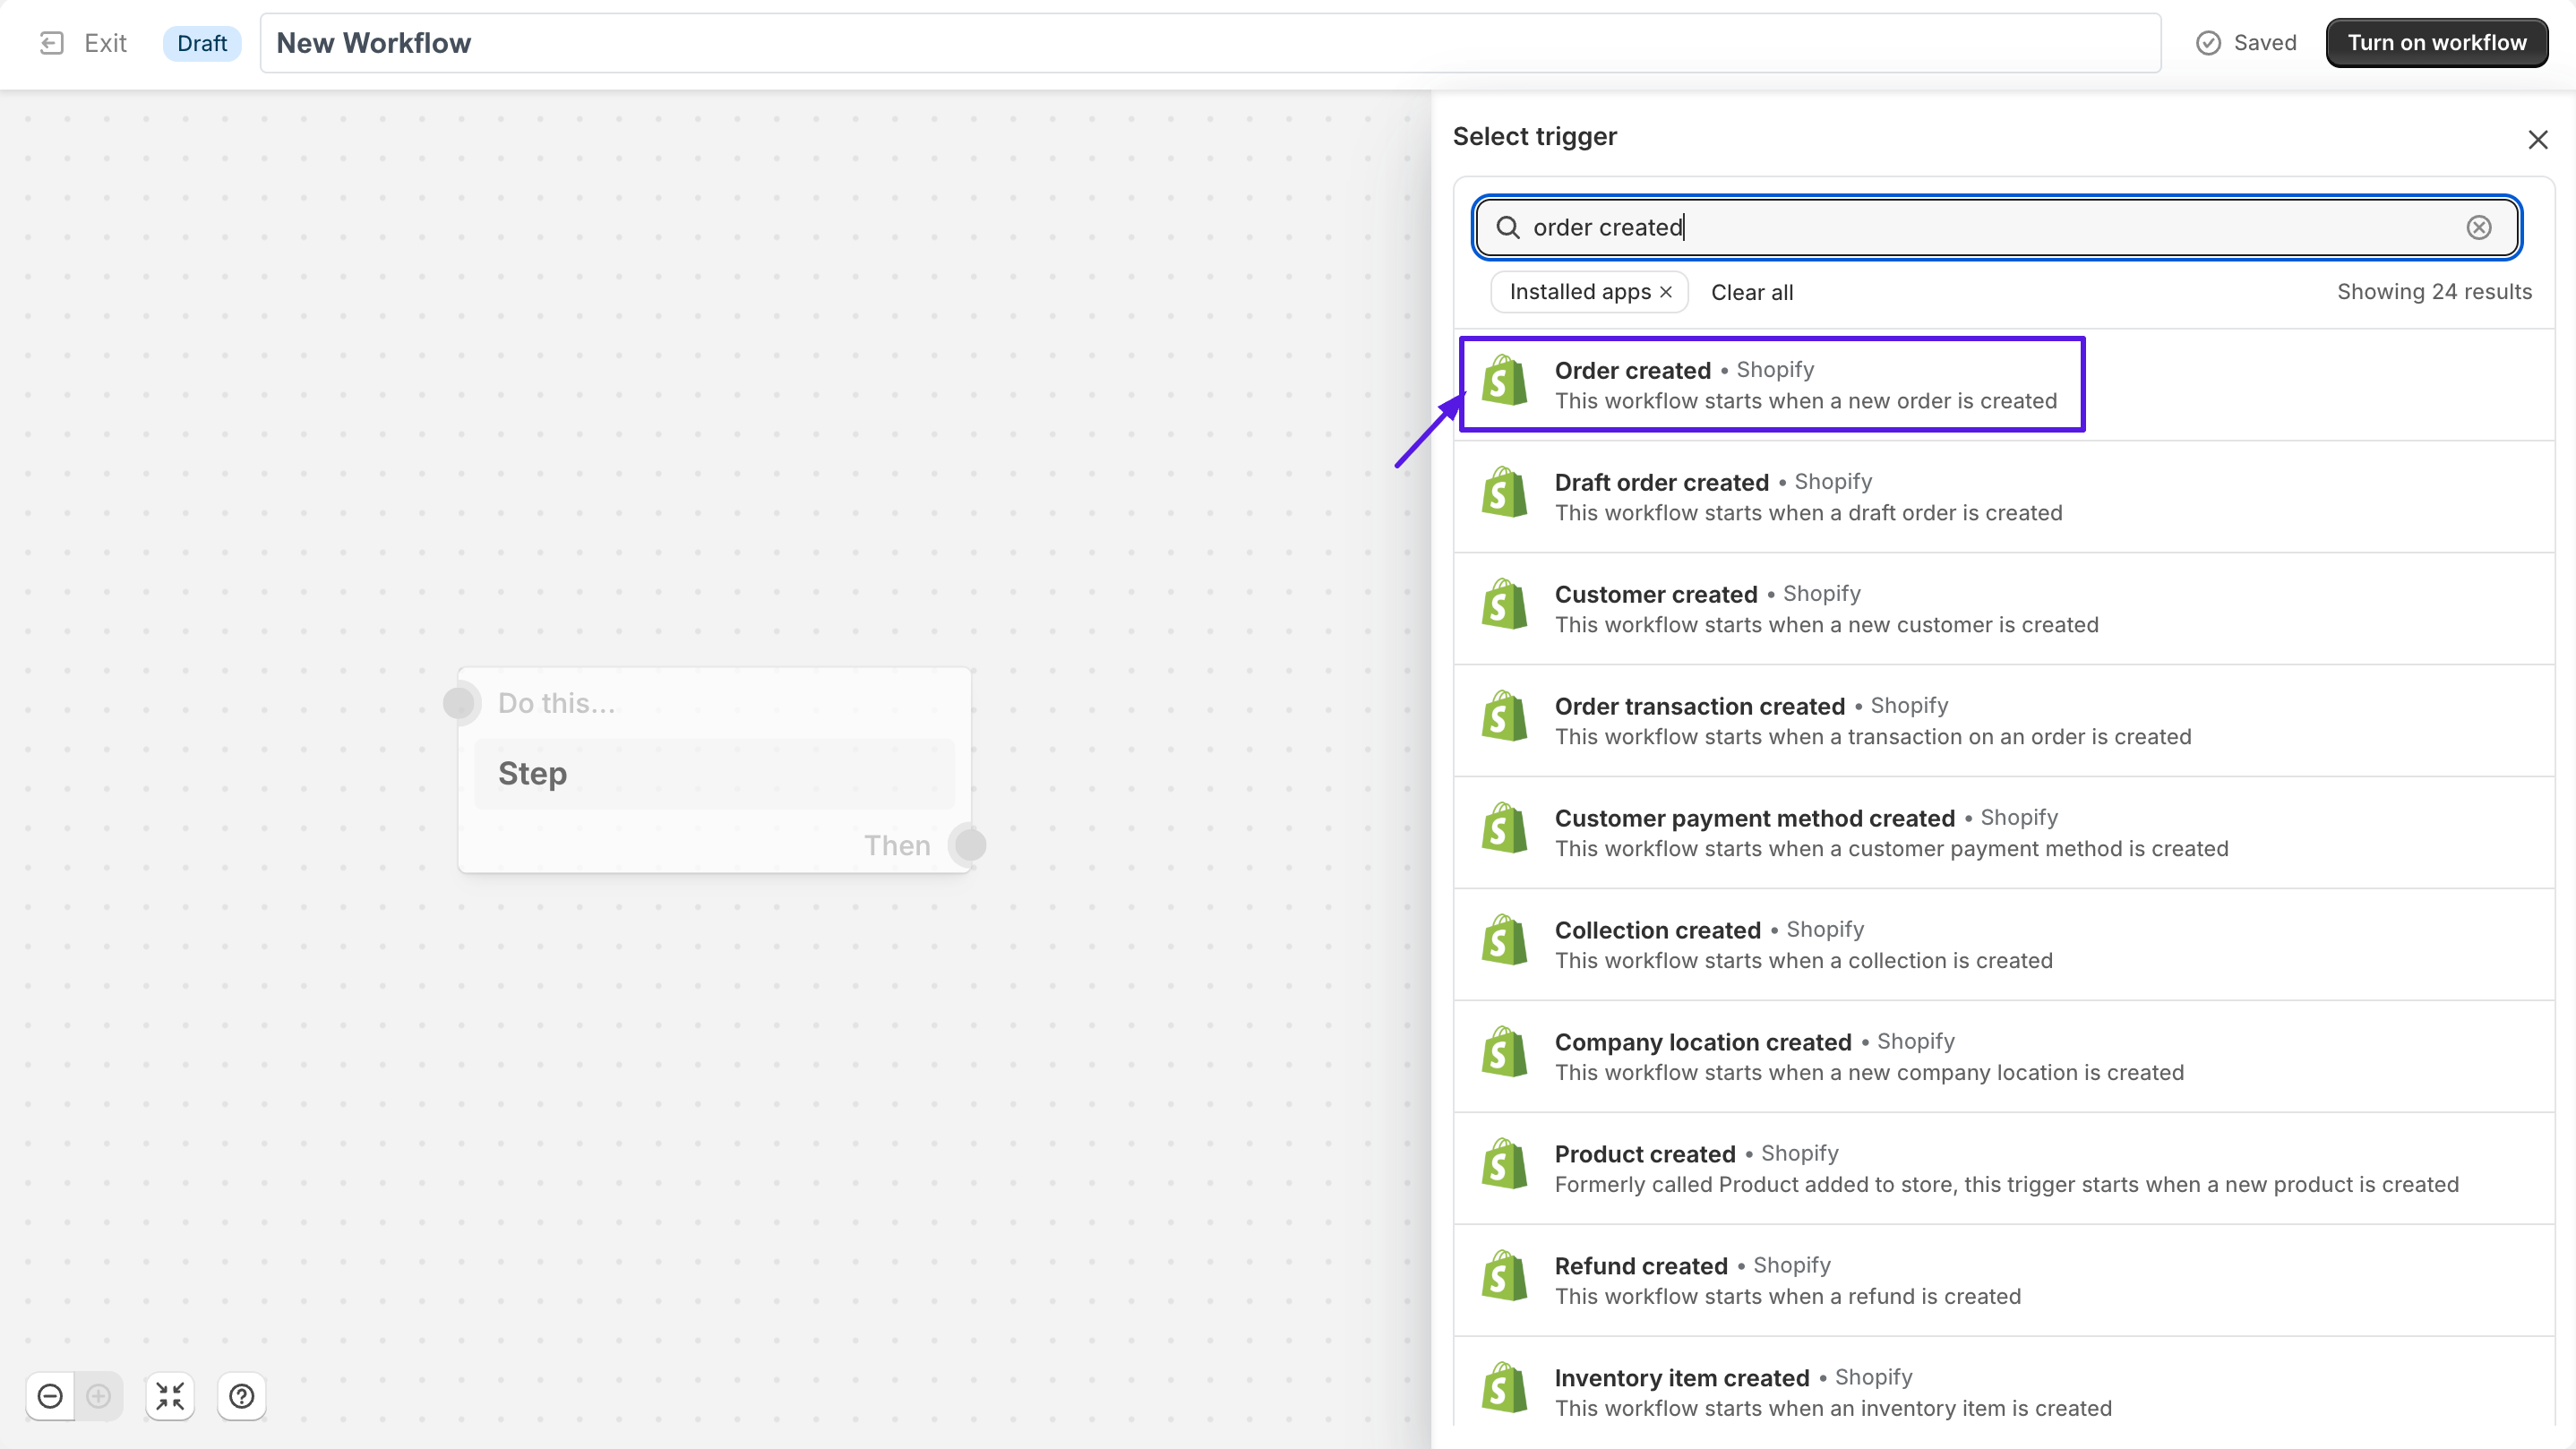The image size is (2576, 1449).
Task: Click 'This workflow starts when a collection is created'
Action: pyautogui.click(x=1804, y=961)
